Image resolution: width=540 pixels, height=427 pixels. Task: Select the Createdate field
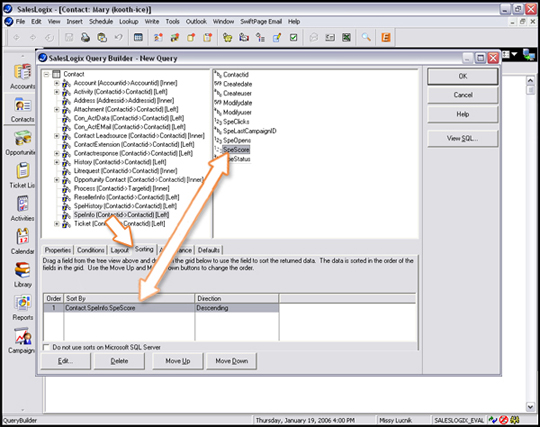pos(237,84)
